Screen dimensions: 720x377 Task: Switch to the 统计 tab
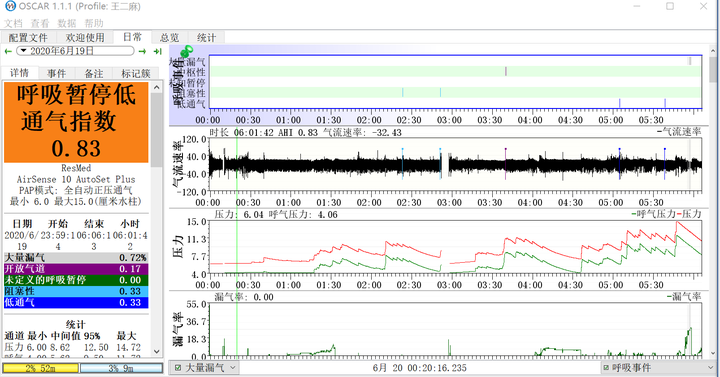tap(206, 38)
